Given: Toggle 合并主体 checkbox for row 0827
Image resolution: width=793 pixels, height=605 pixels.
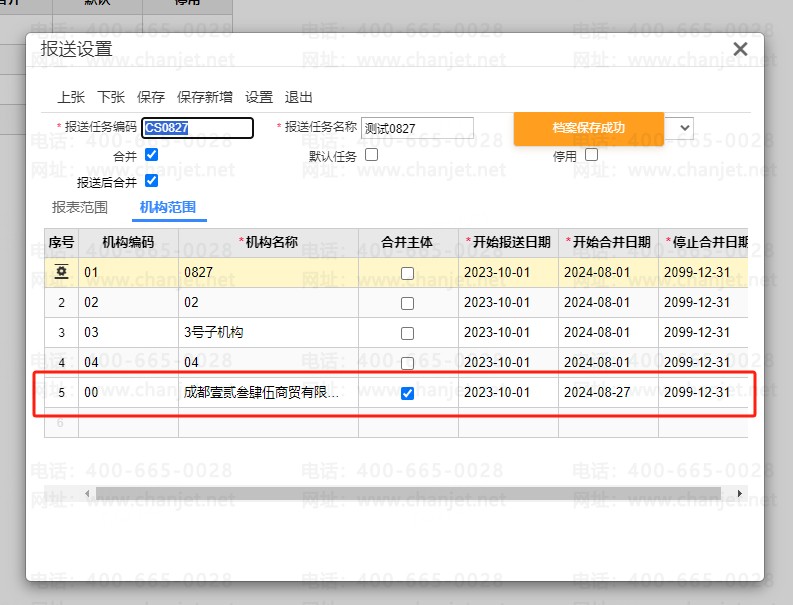Looking at the screenshot, I should tap(407, 273).
